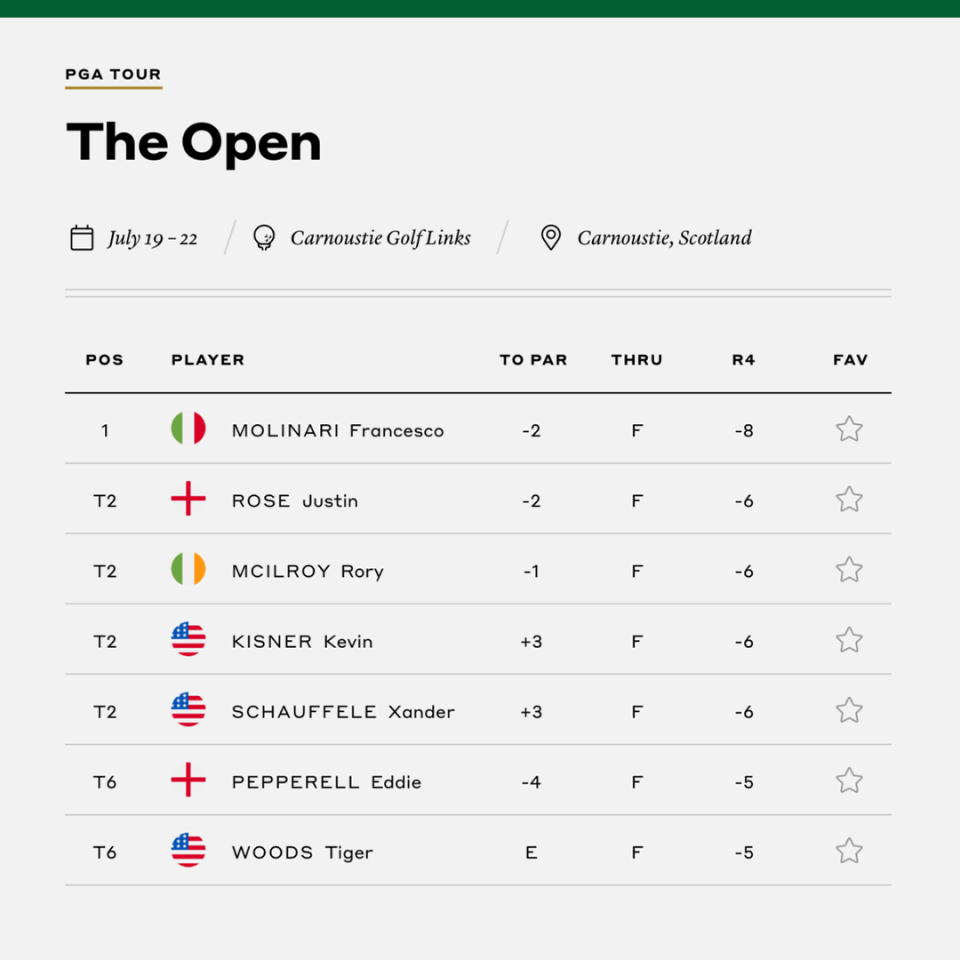Click the Ireland flag beside McIlroy
This screenshot has height=960, width=960.
coord(189,569)
